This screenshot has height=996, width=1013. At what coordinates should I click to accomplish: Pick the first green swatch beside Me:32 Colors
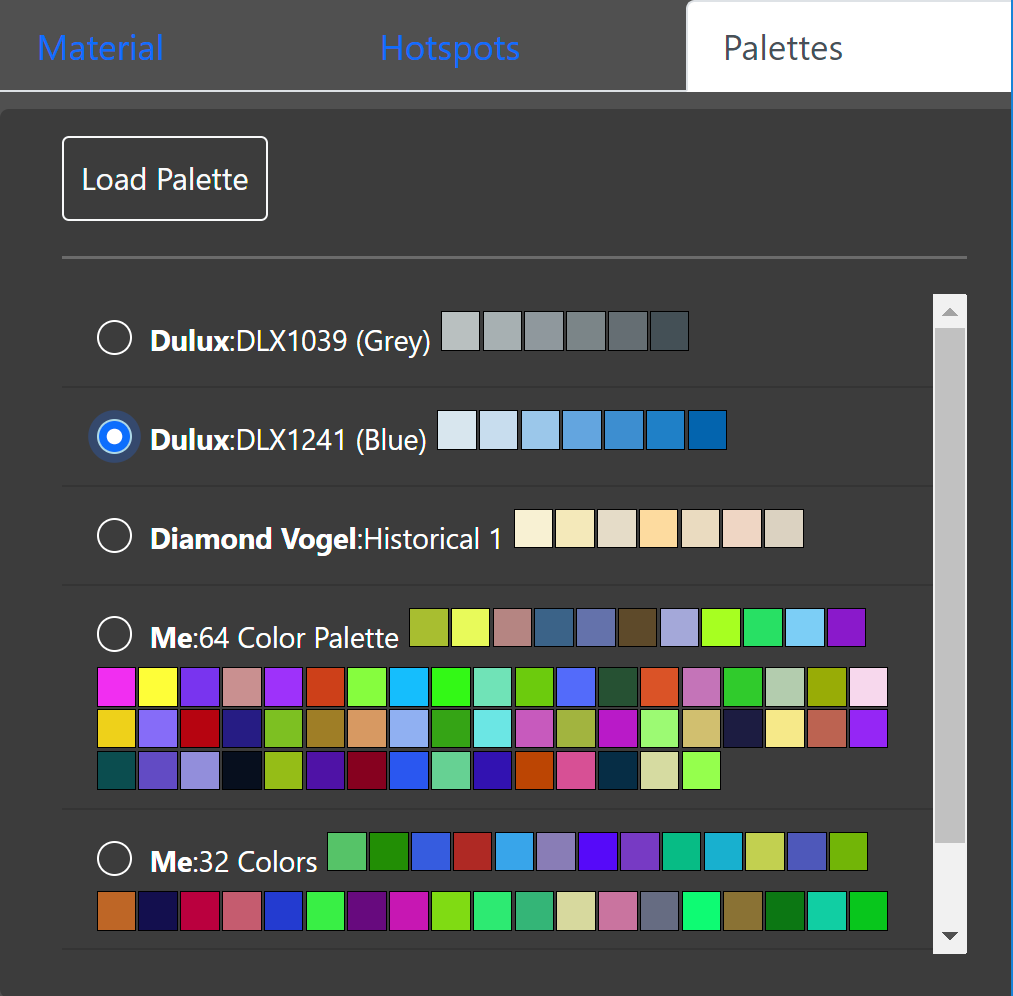pos(347,852)
